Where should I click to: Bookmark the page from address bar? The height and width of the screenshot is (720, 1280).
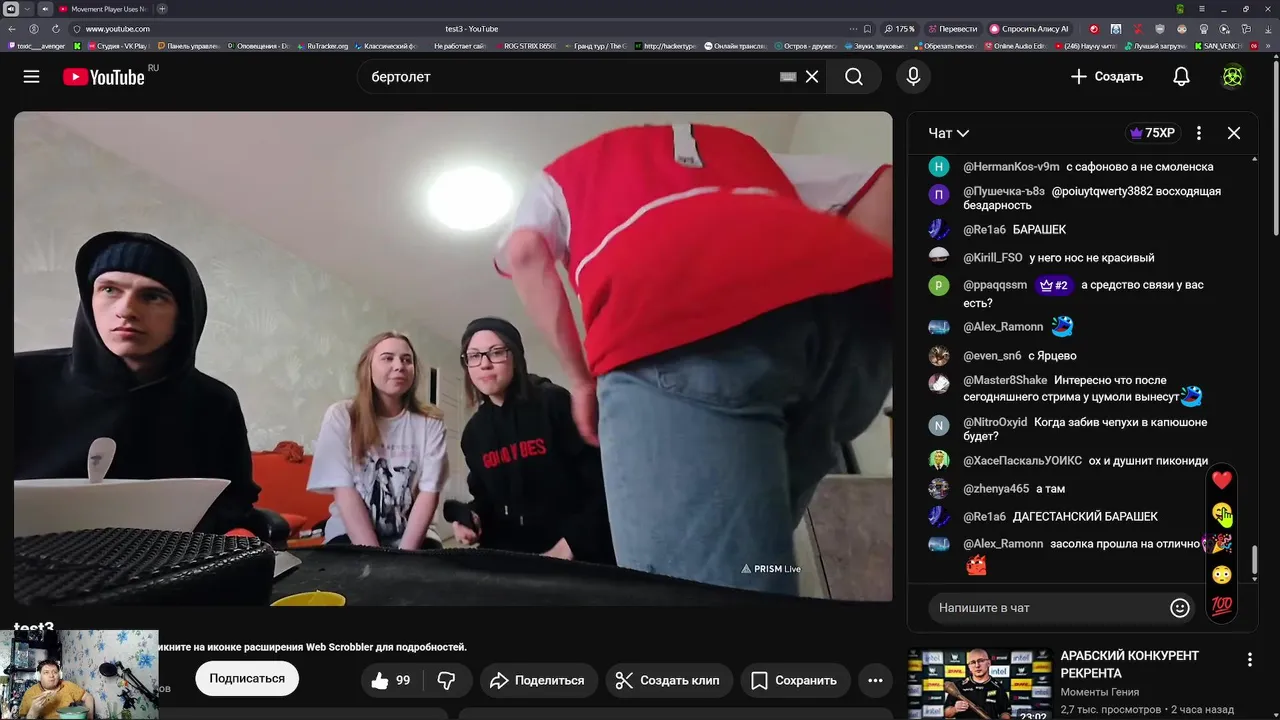pos(867,29)
